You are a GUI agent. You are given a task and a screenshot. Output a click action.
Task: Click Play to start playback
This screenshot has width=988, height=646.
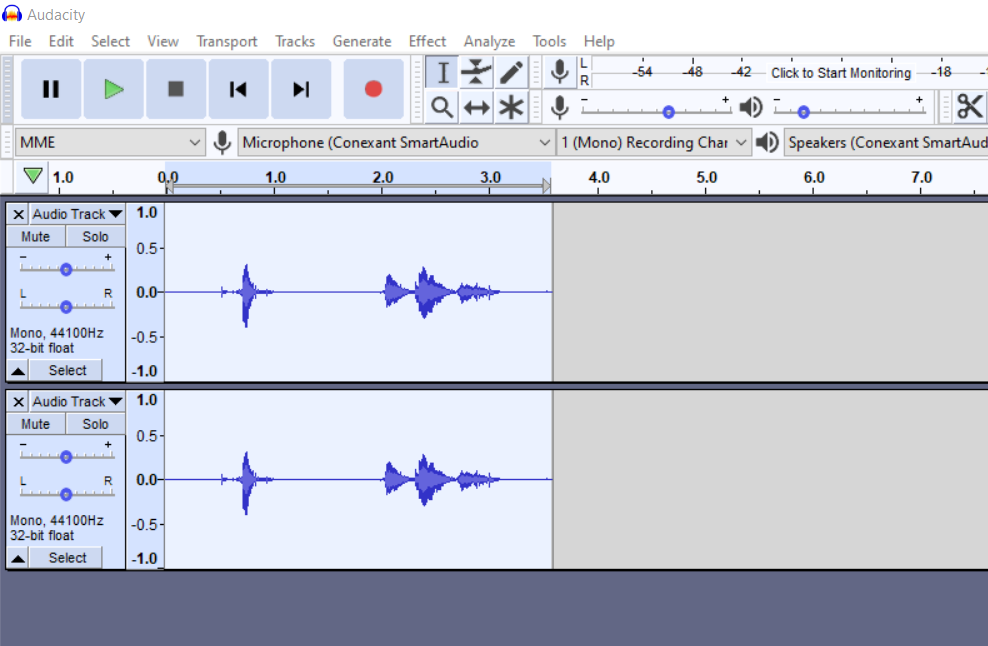[113, 88]
